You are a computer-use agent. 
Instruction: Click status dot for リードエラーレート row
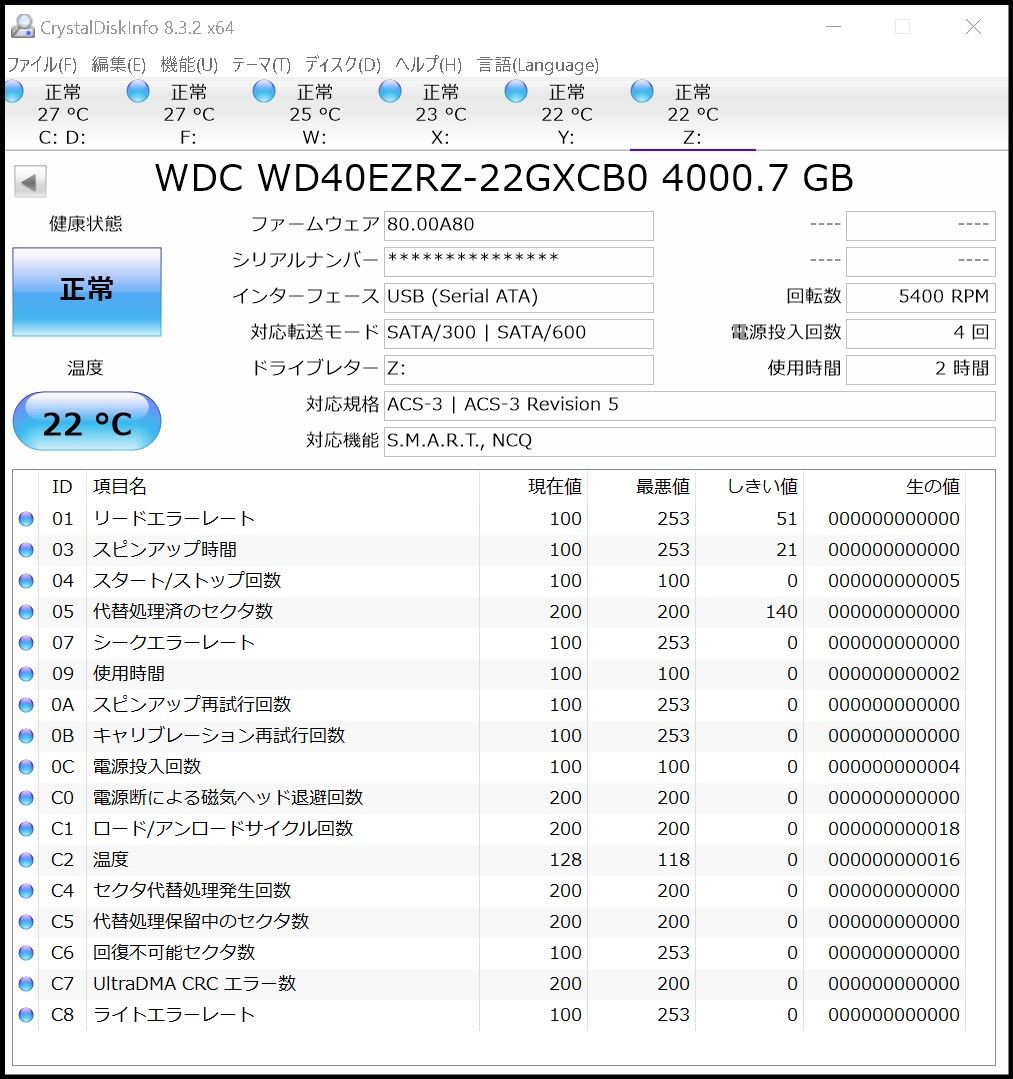pyautogui.click(x=26, y=519)
